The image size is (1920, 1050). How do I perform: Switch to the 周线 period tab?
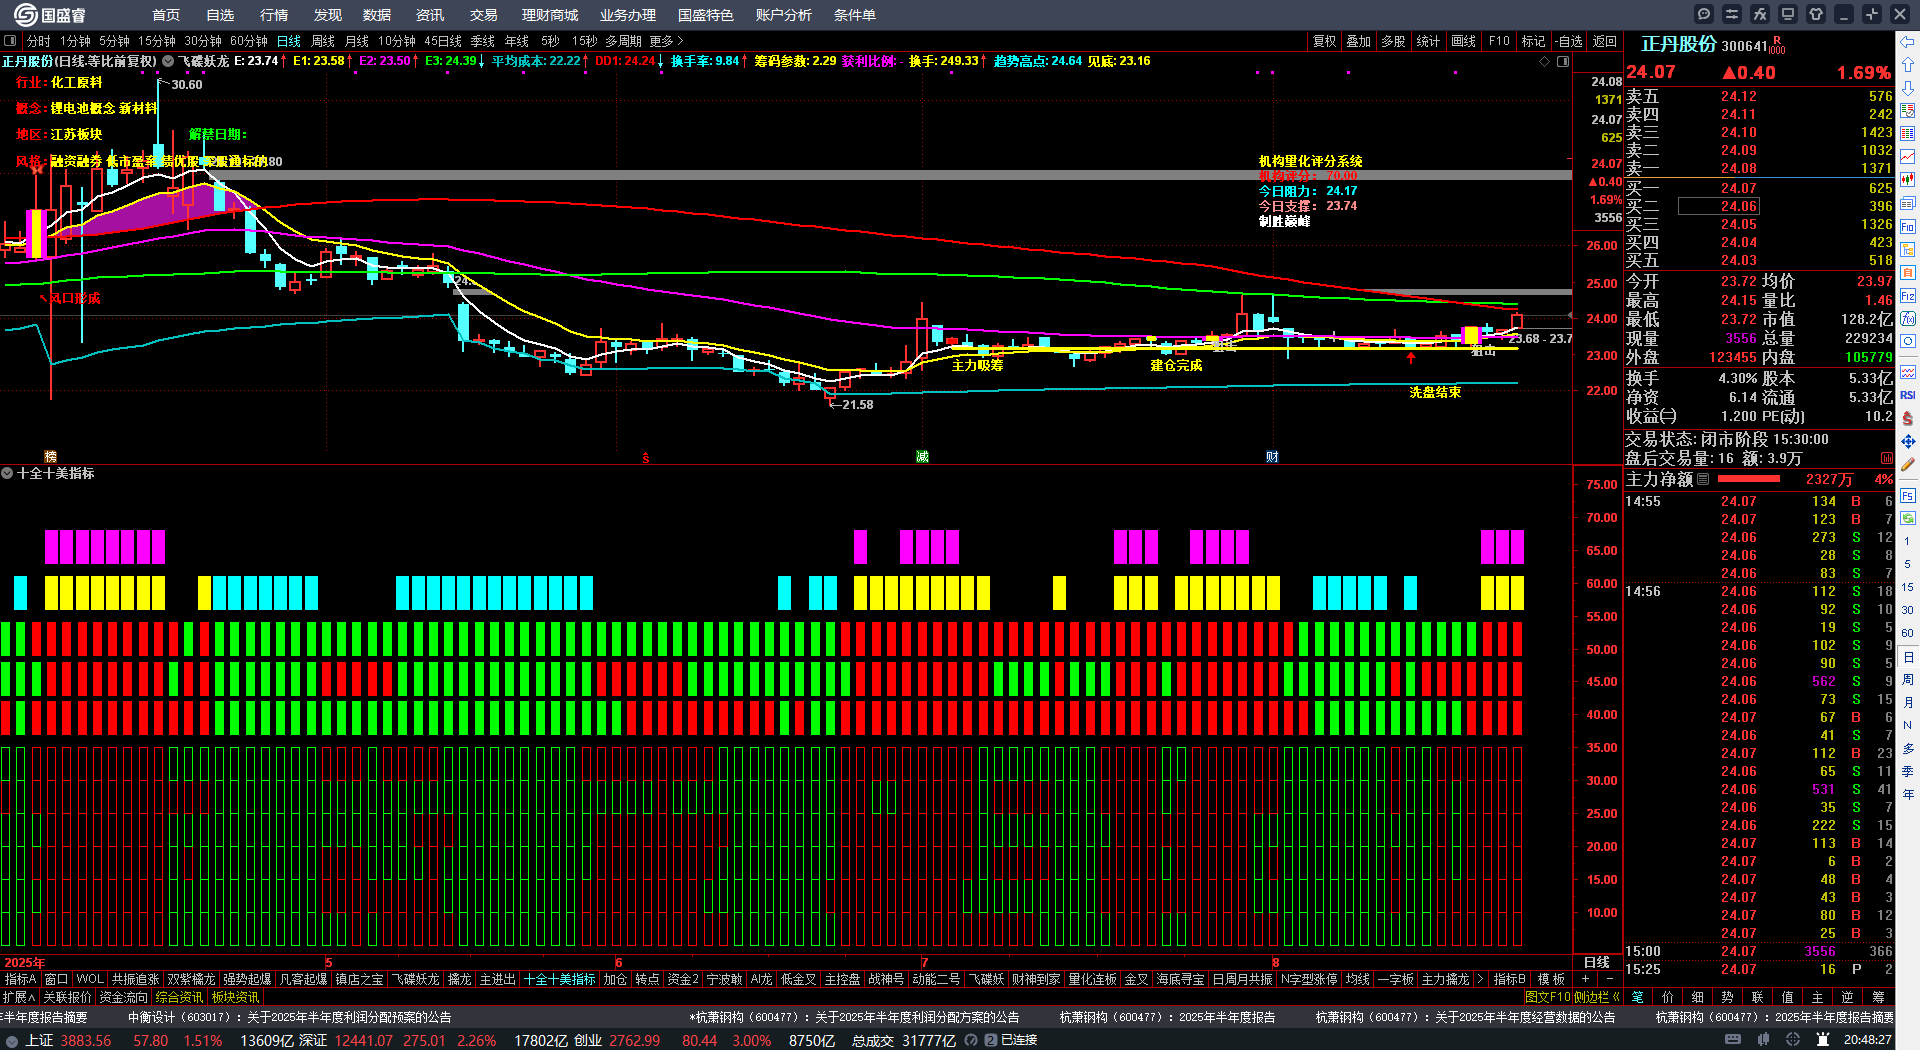(x=323, y=41)
